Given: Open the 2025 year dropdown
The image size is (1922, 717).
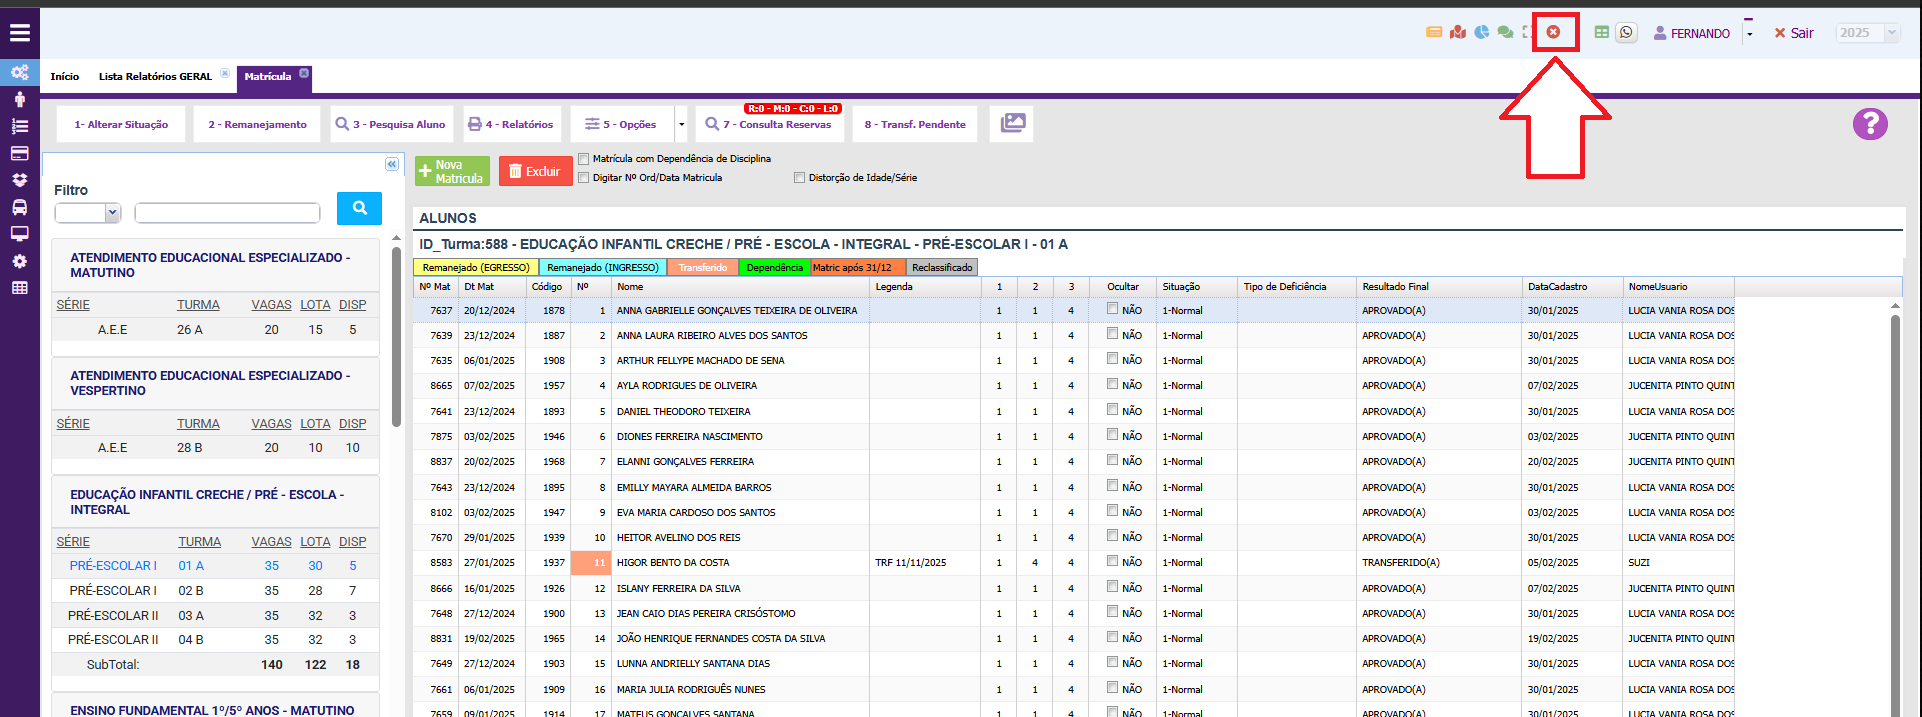Looking at the screenshot, I should pos(1867,33).
